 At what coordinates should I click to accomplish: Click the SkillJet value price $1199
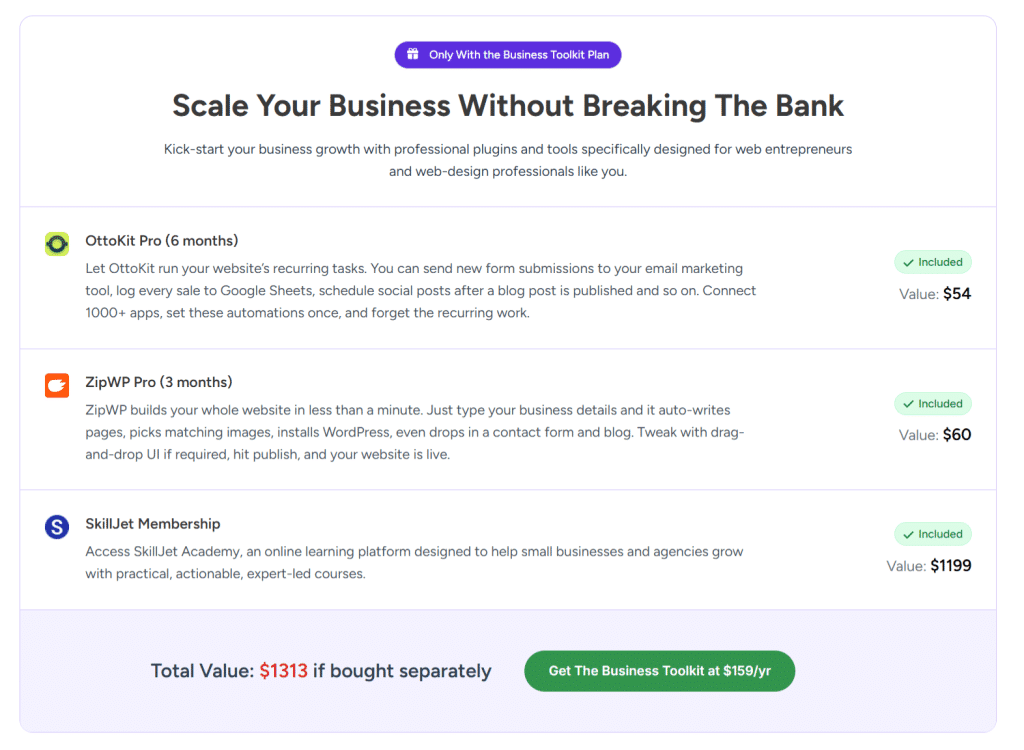pos(950,566)
